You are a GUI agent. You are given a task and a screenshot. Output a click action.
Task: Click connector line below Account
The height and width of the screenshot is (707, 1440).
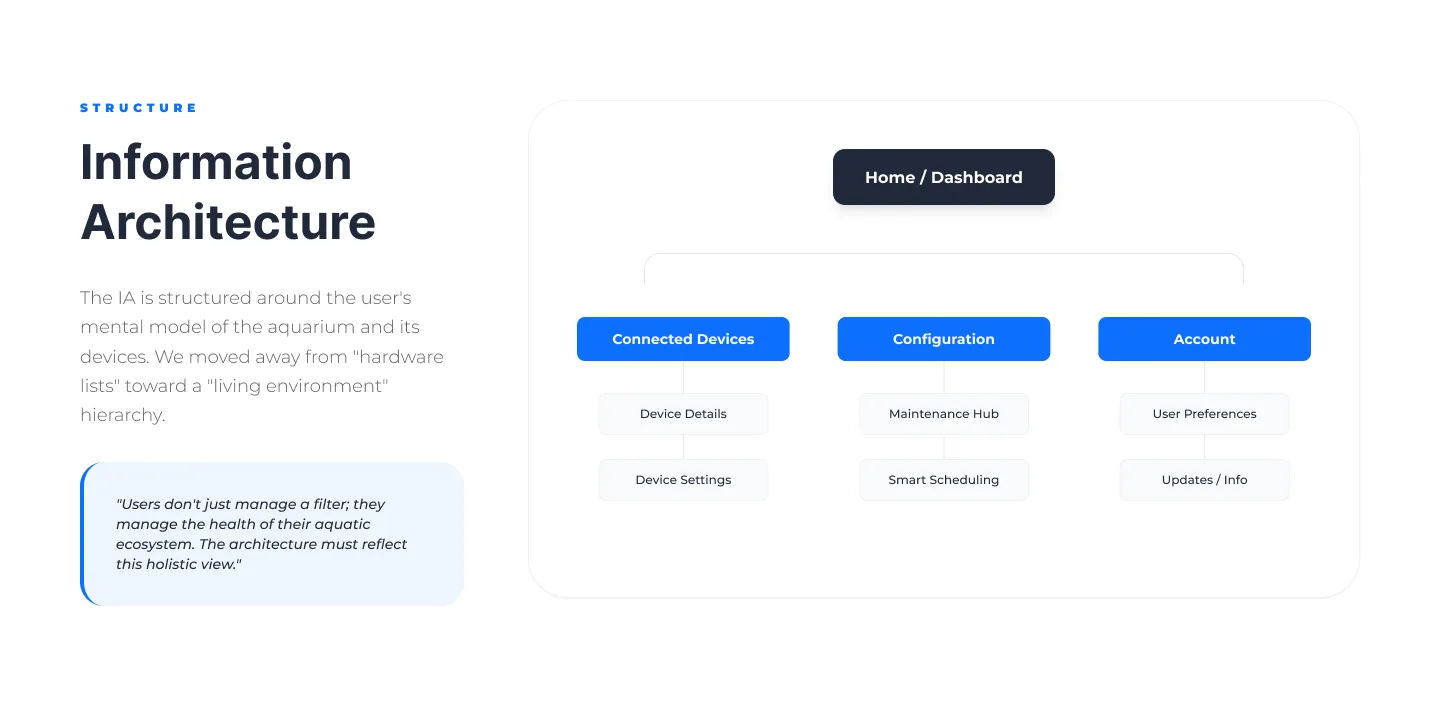(1204, 377)
